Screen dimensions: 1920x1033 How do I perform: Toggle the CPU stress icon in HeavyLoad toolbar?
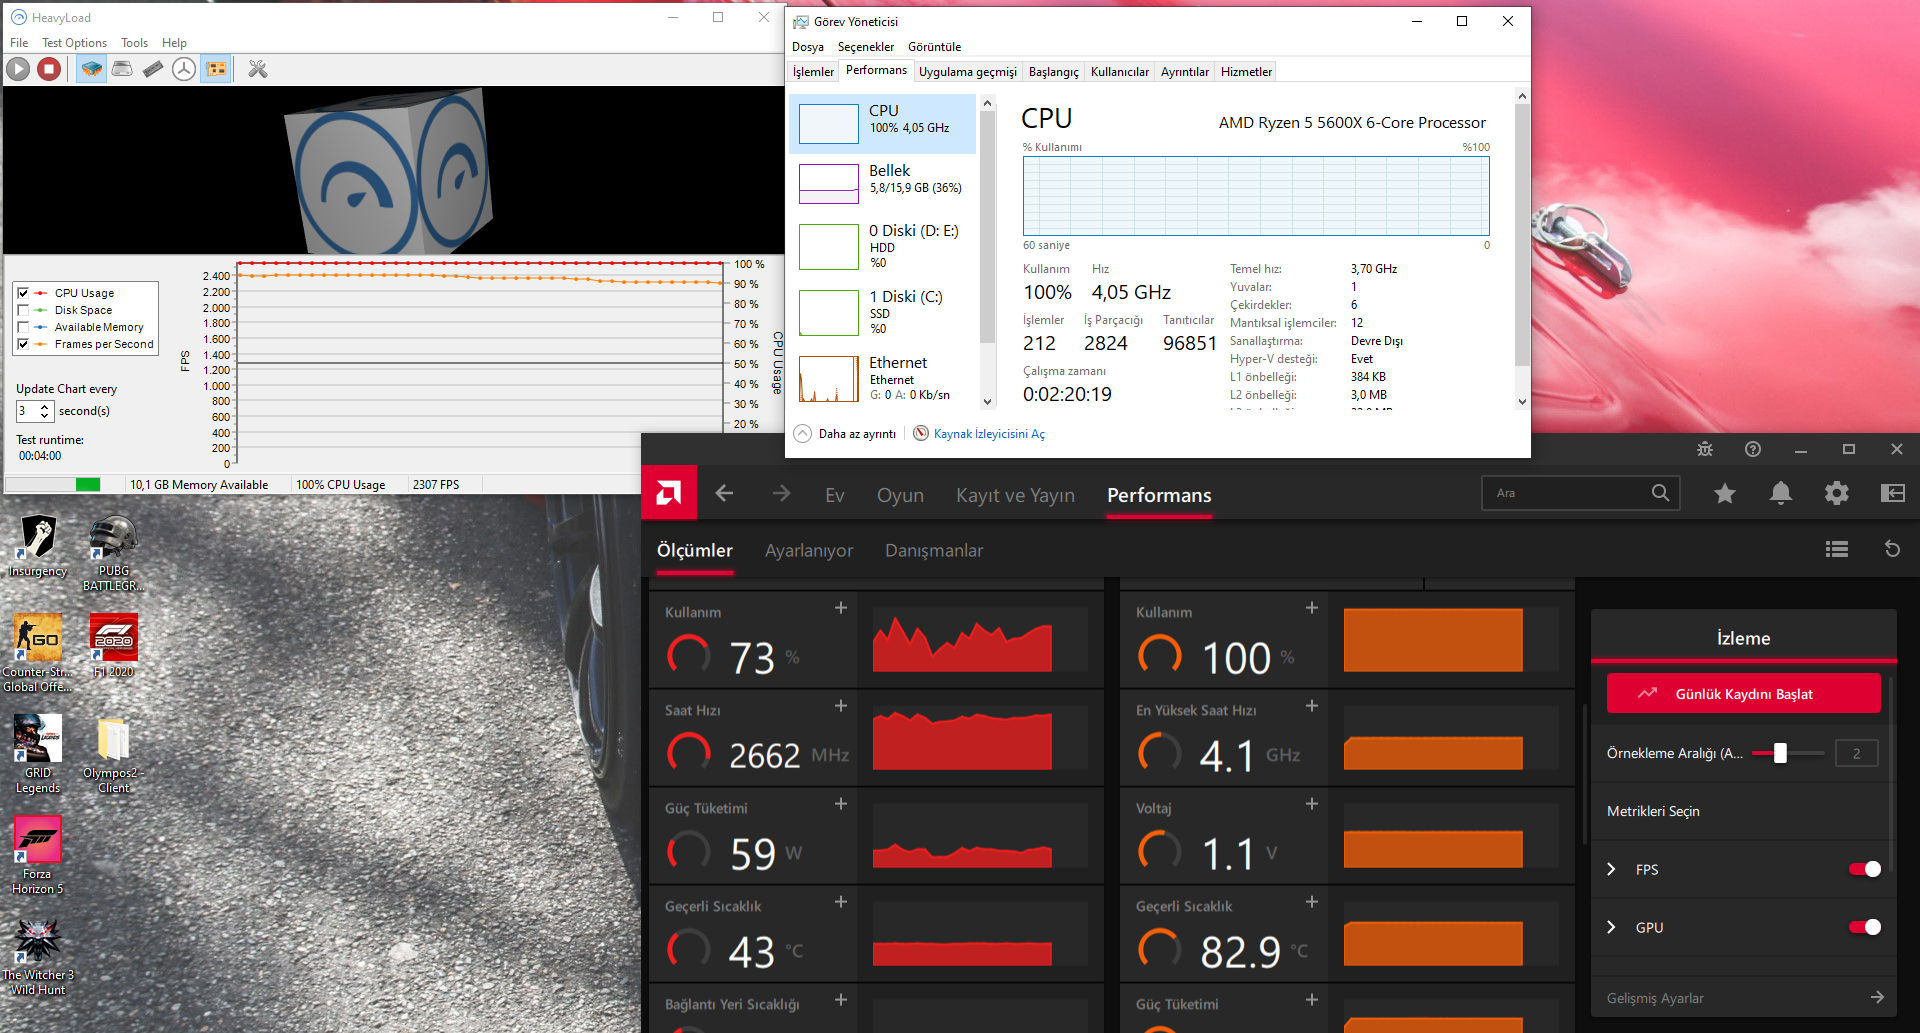[91, 69]
